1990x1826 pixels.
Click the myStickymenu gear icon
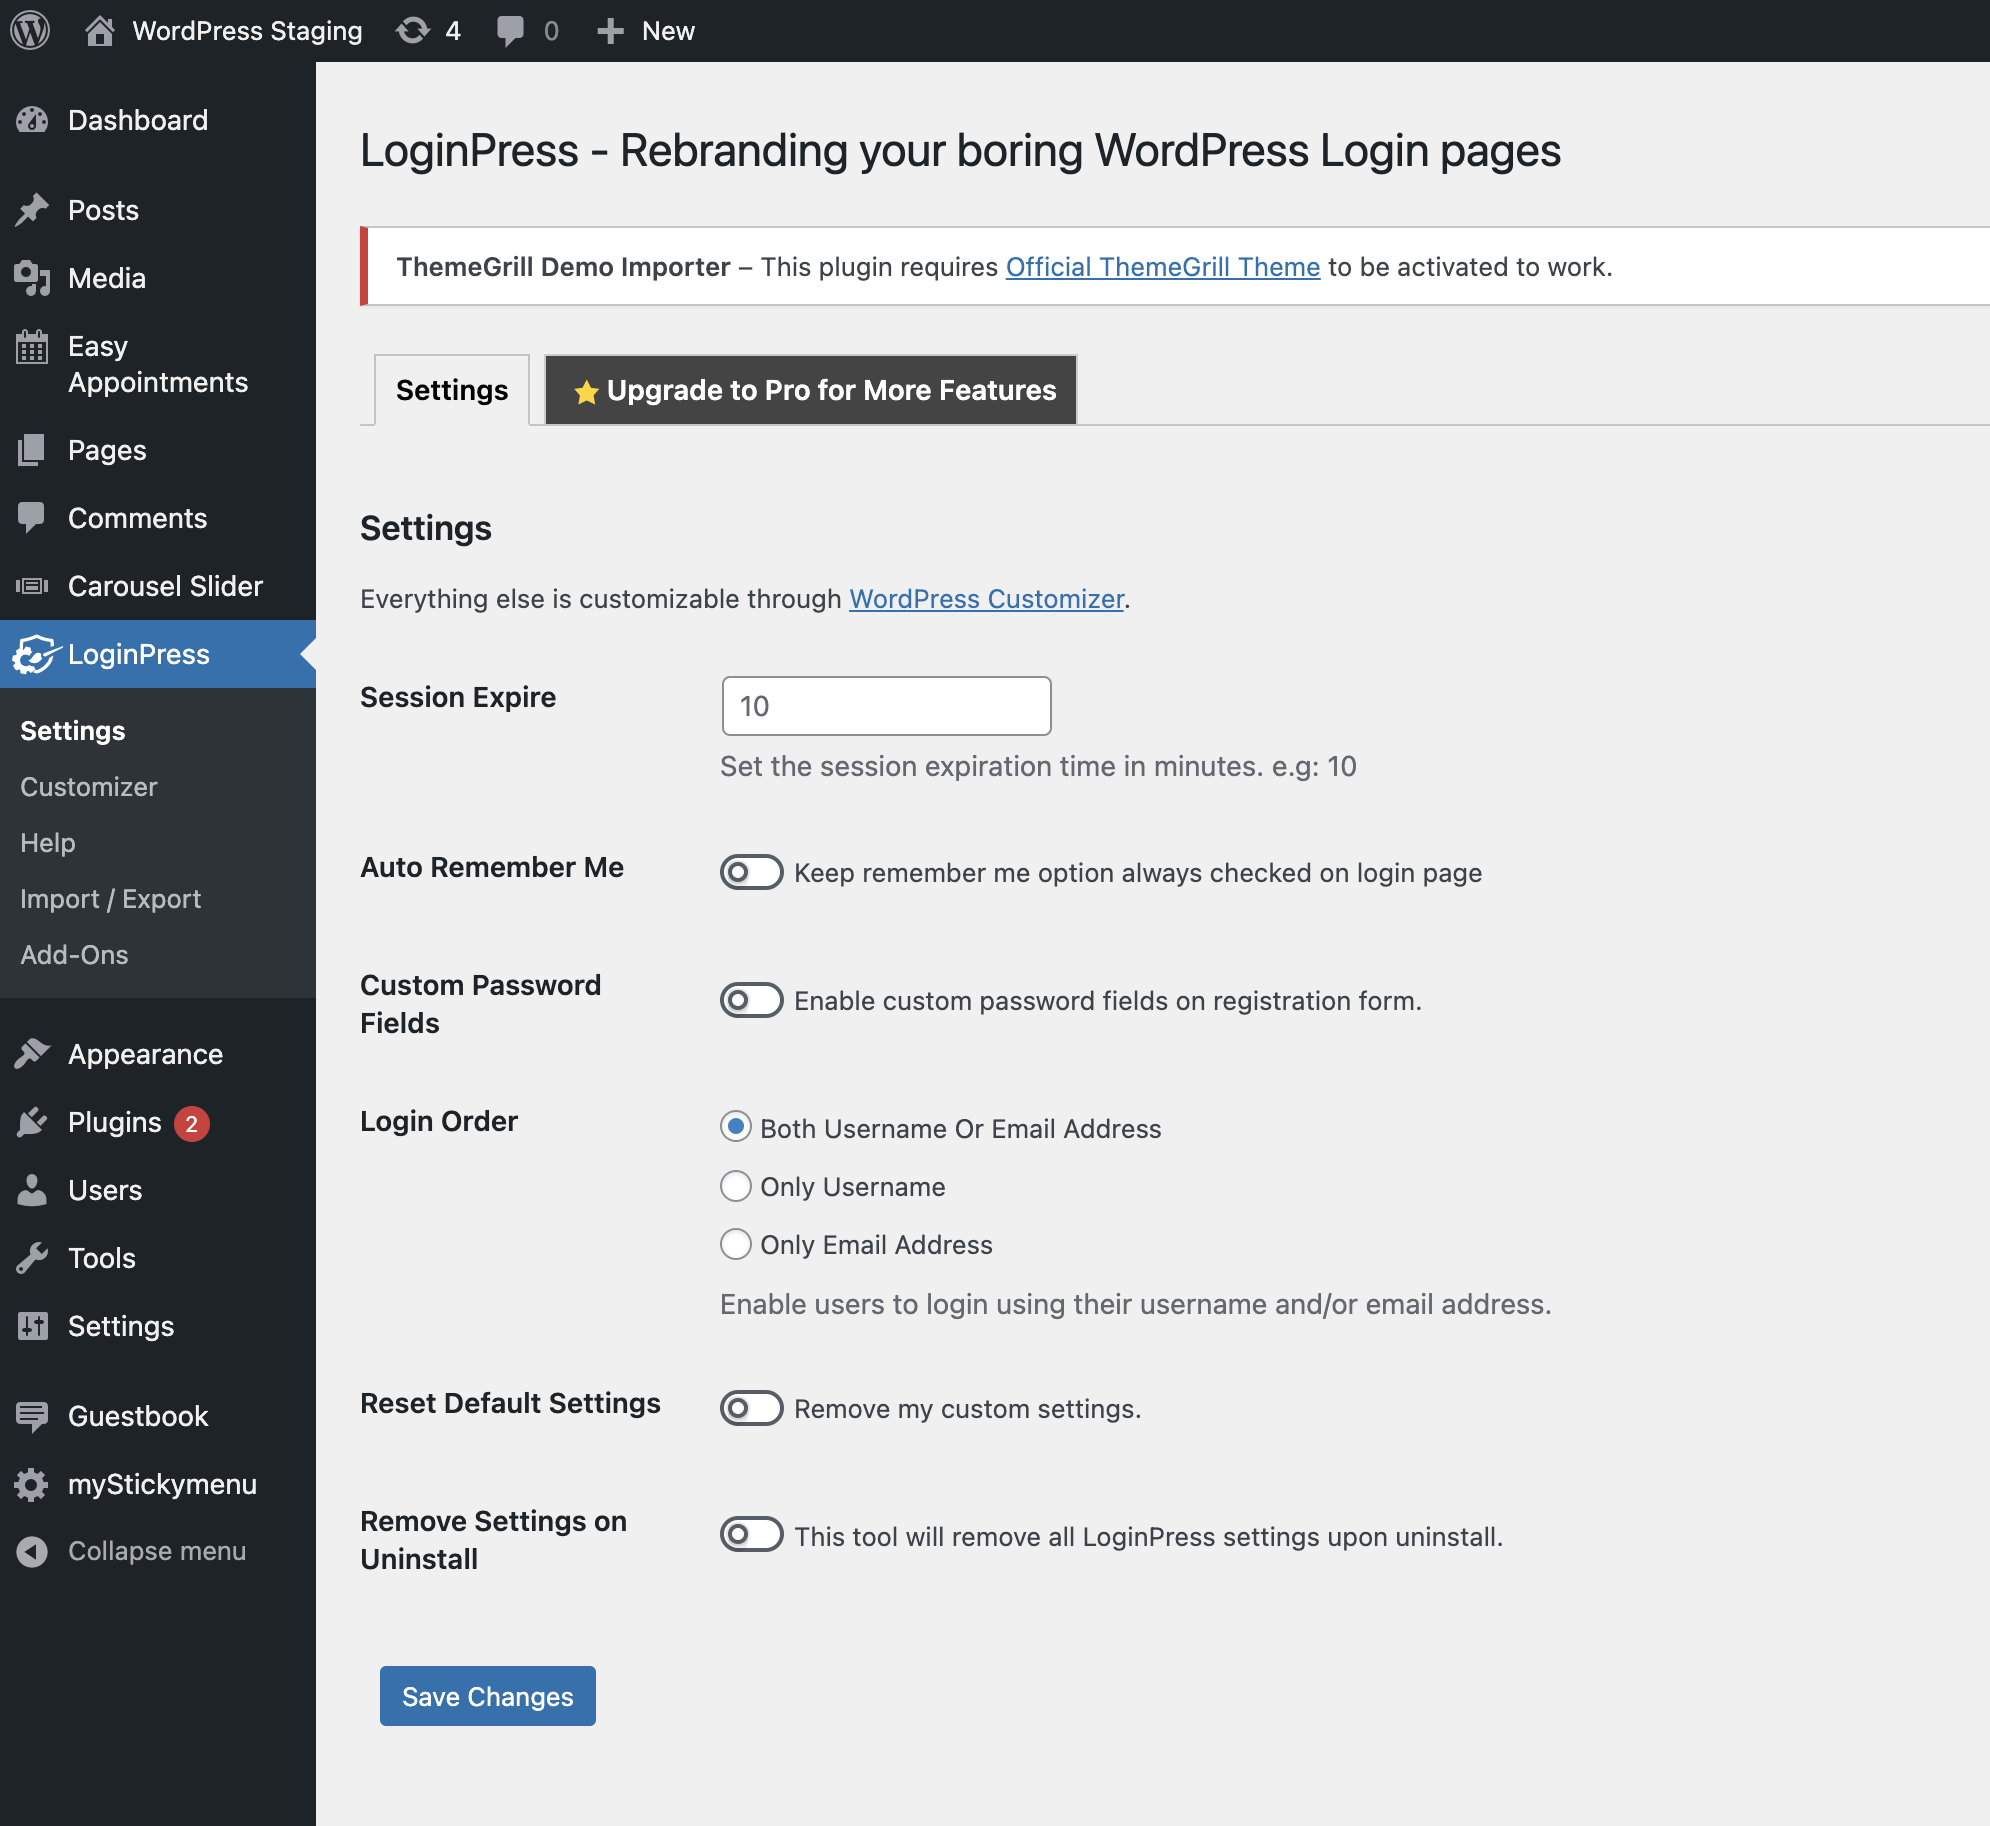pyautogui.click(x=32, y=1484)
